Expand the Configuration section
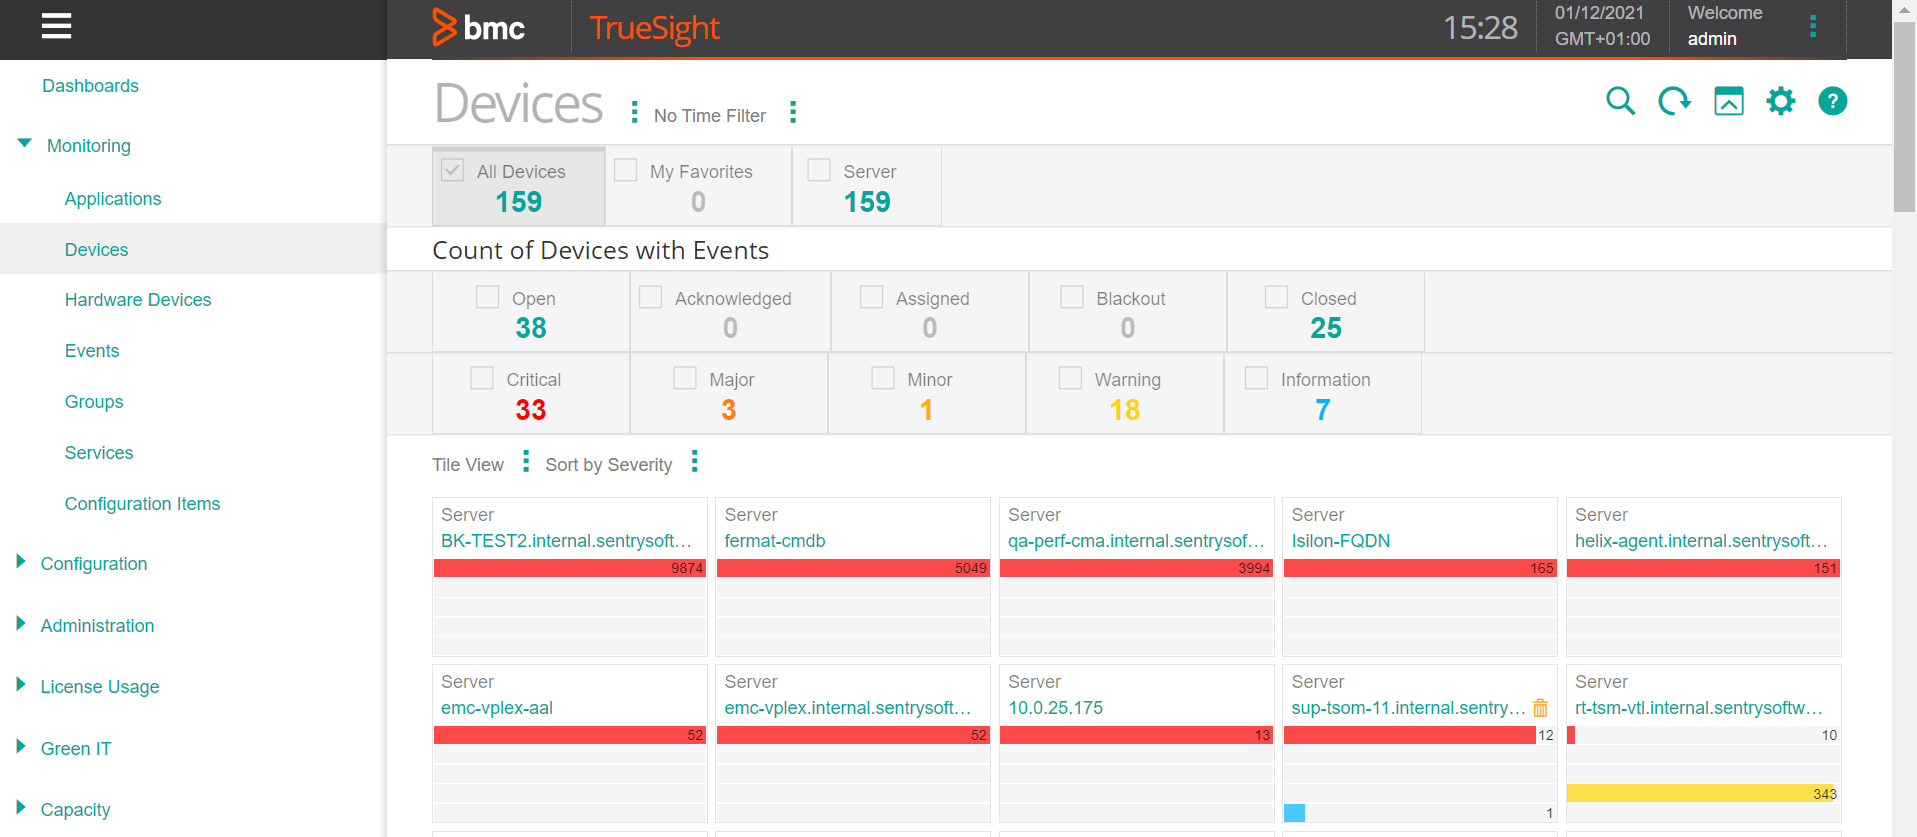 coord(21,562)
